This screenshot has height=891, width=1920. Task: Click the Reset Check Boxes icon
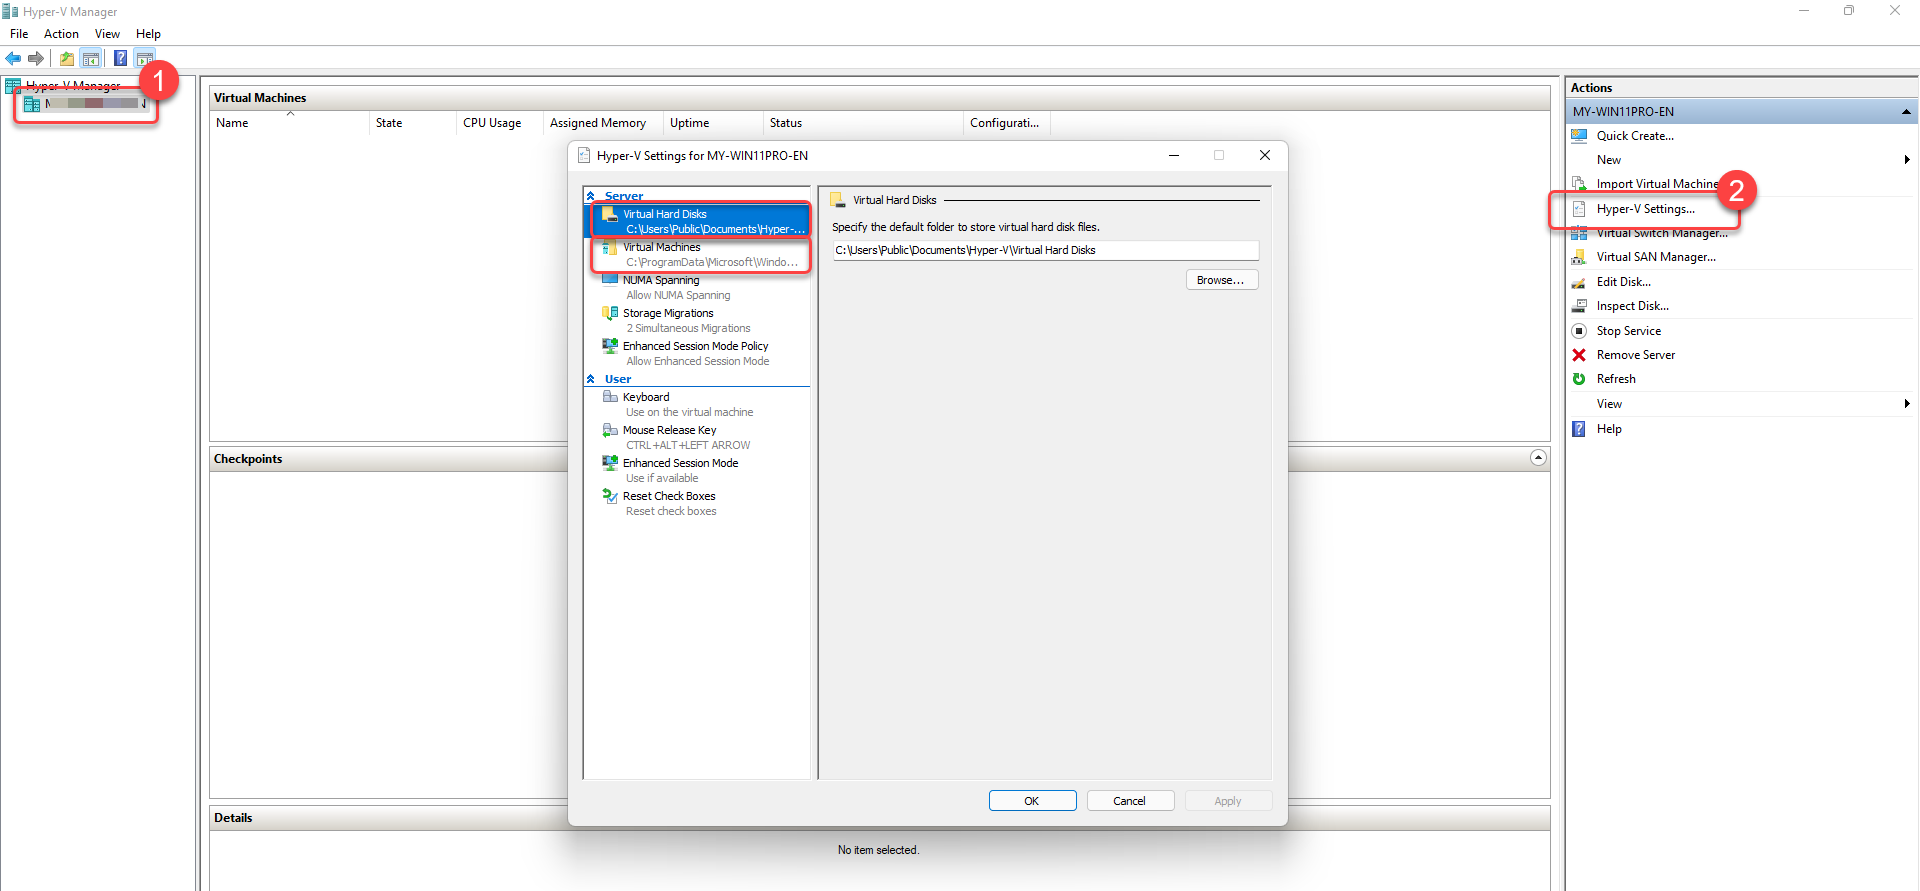(x=610, y=496)
